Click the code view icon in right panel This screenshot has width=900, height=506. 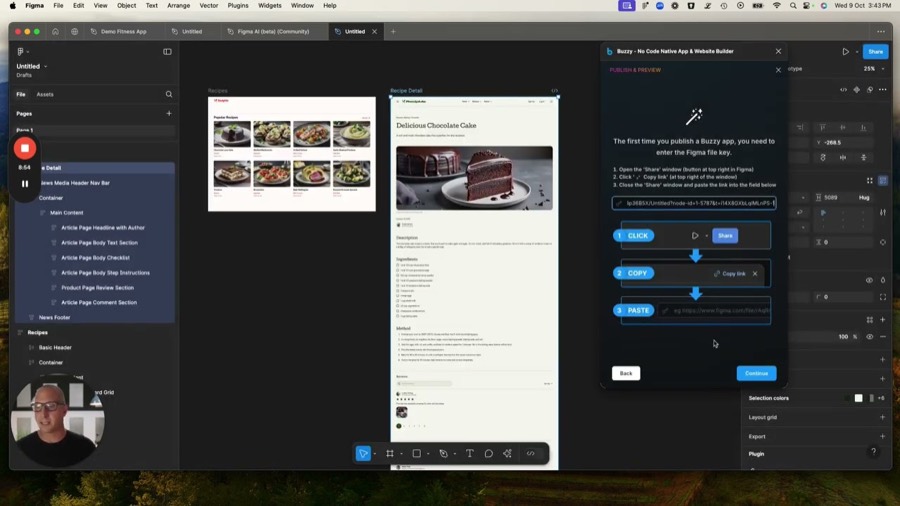tap(843, 89)
